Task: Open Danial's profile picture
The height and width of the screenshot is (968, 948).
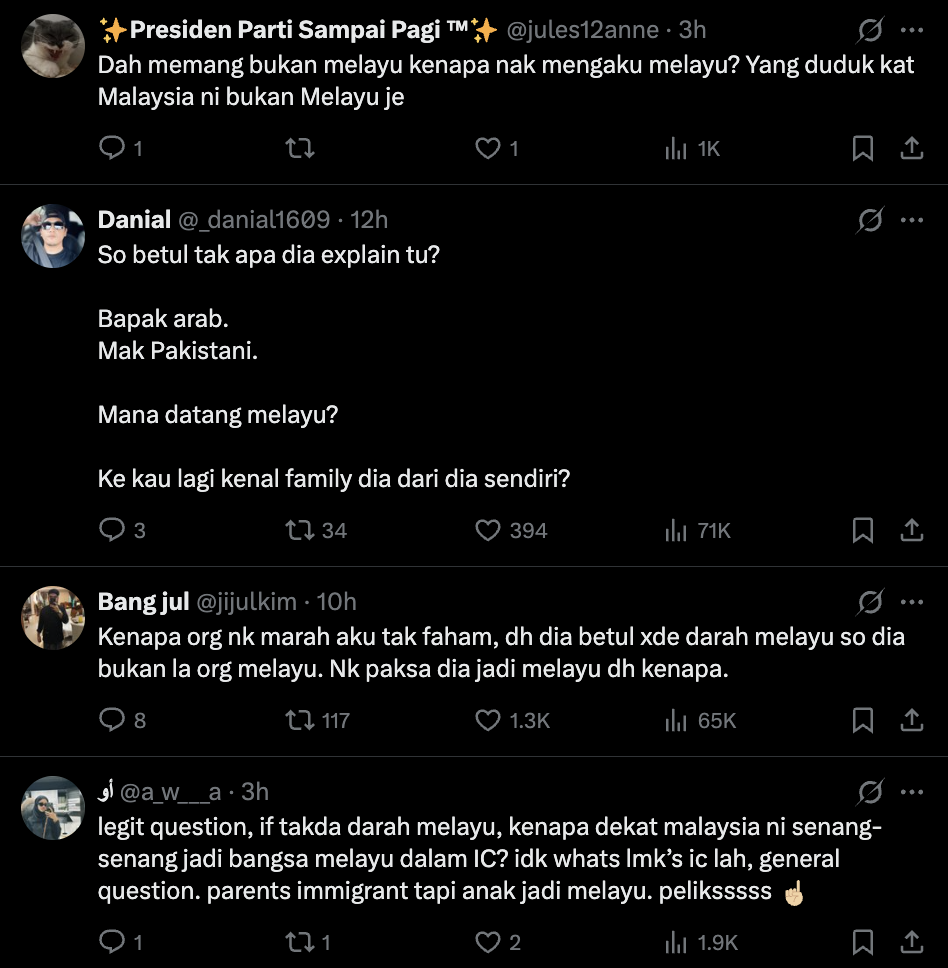Action: 53,236
